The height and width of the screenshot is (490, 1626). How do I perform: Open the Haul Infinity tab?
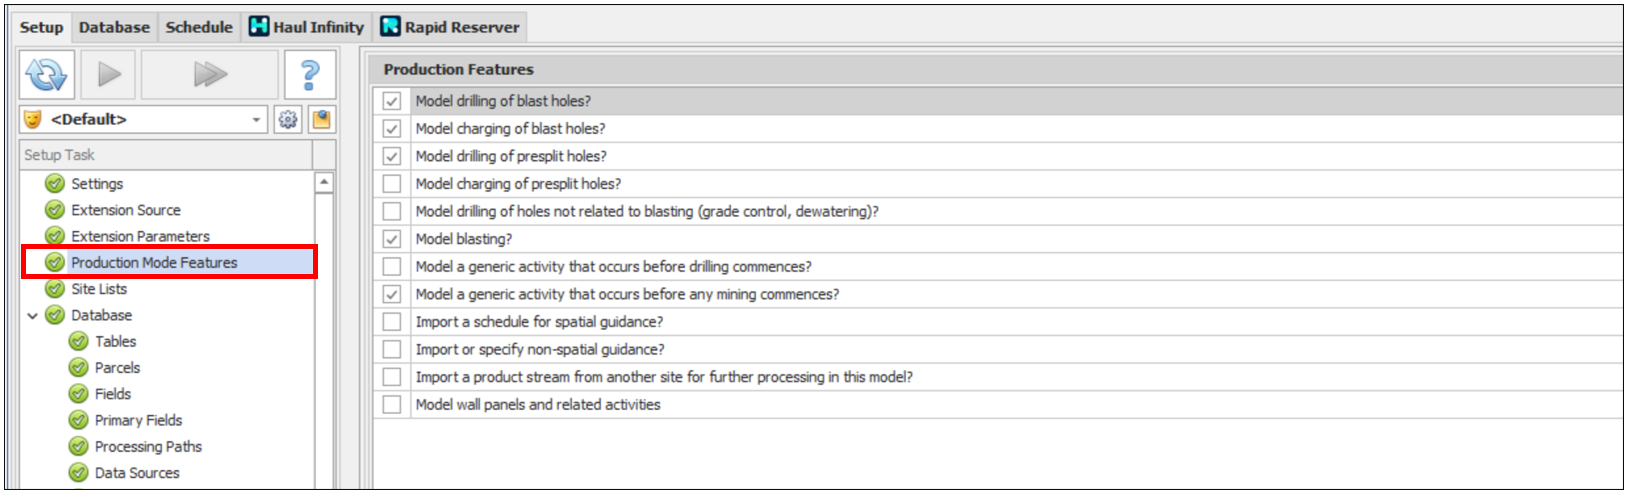click(x=307, y=27)
